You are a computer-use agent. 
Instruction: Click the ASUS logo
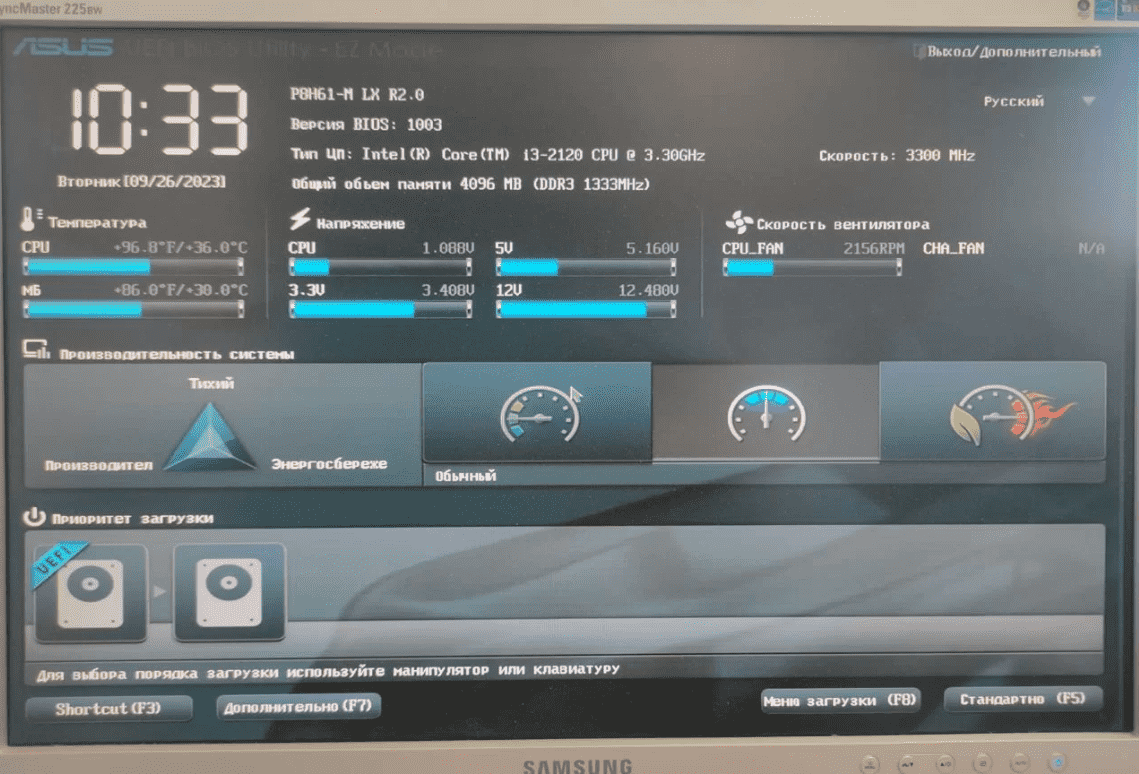(63, 48)
